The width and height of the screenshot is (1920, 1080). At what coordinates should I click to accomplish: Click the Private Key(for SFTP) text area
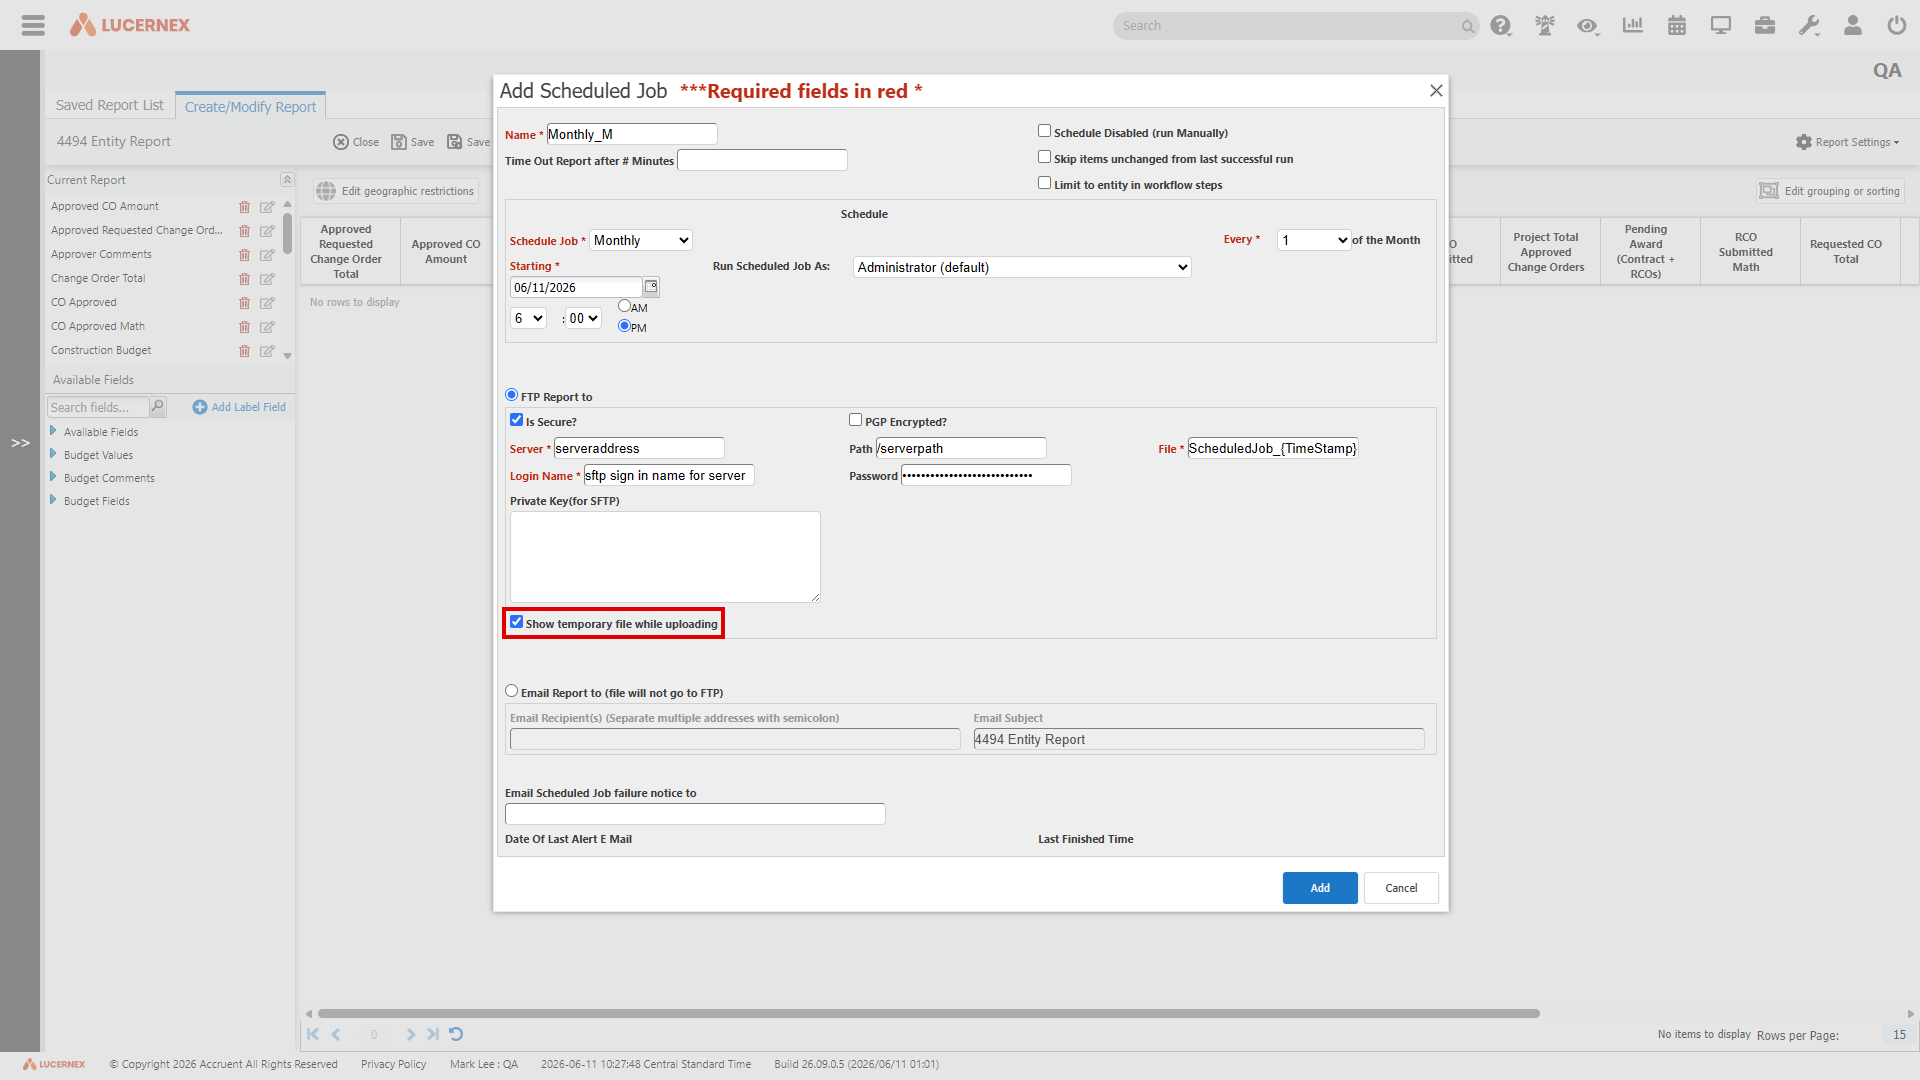(x=665, y=557)
